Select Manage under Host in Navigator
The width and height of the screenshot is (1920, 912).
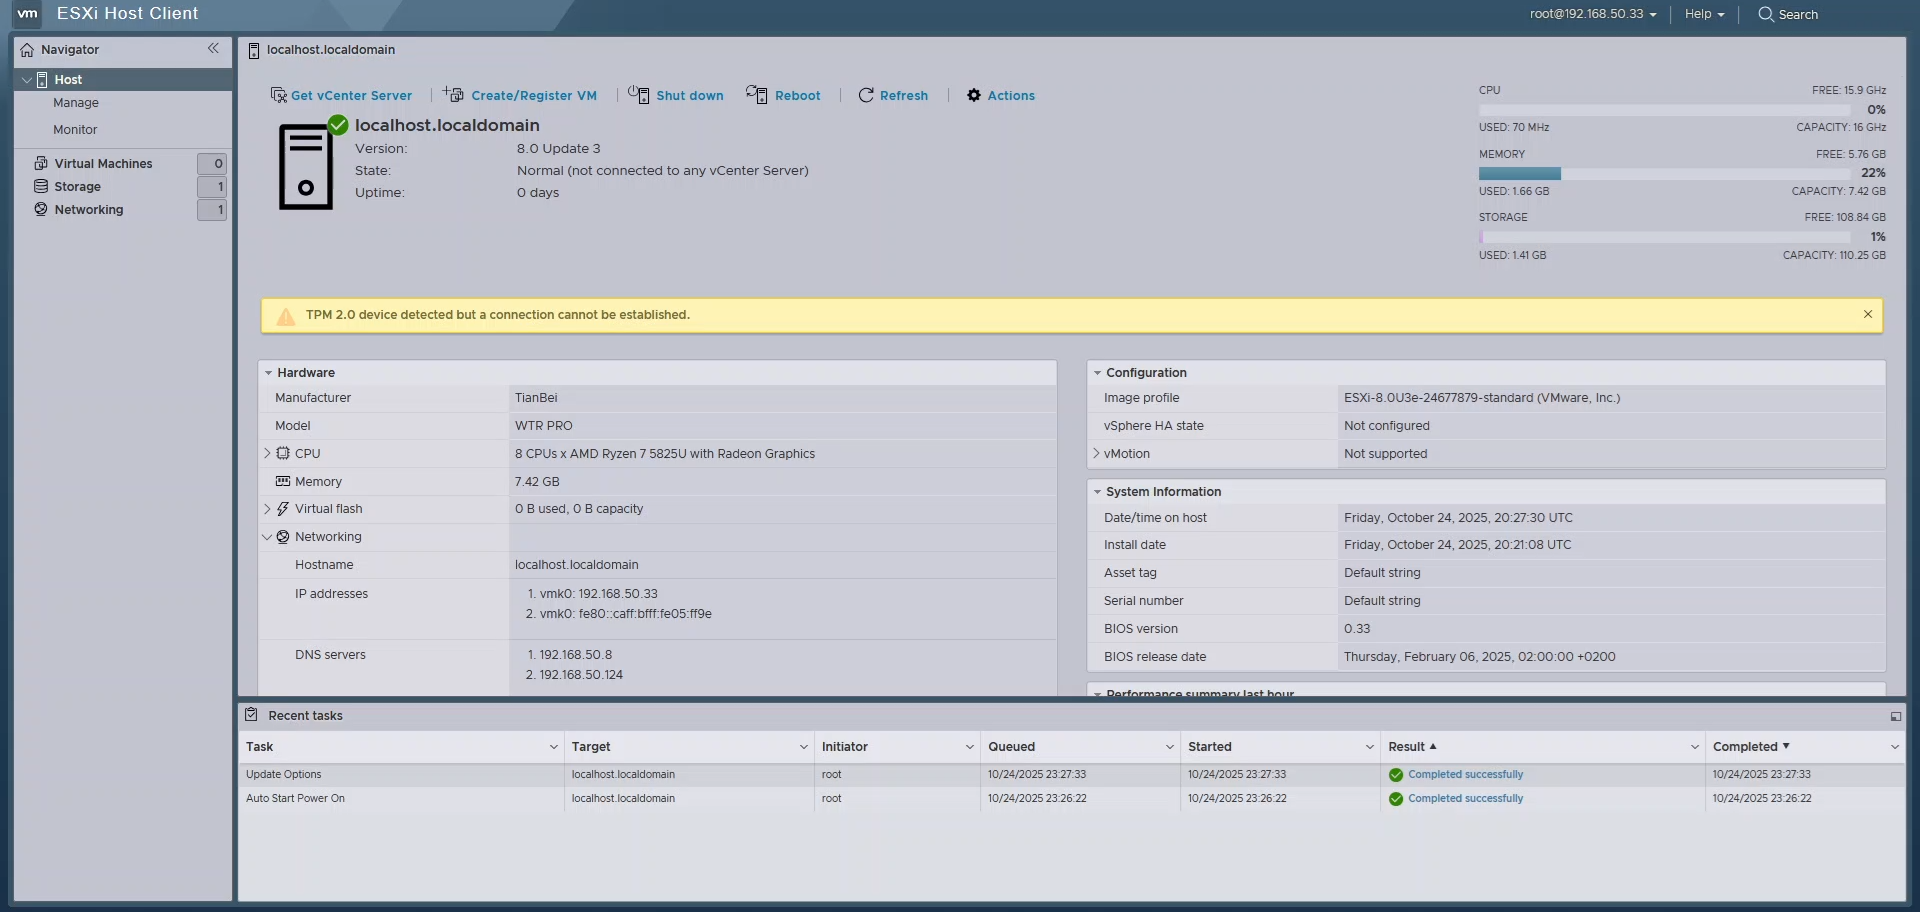point(76,103)
